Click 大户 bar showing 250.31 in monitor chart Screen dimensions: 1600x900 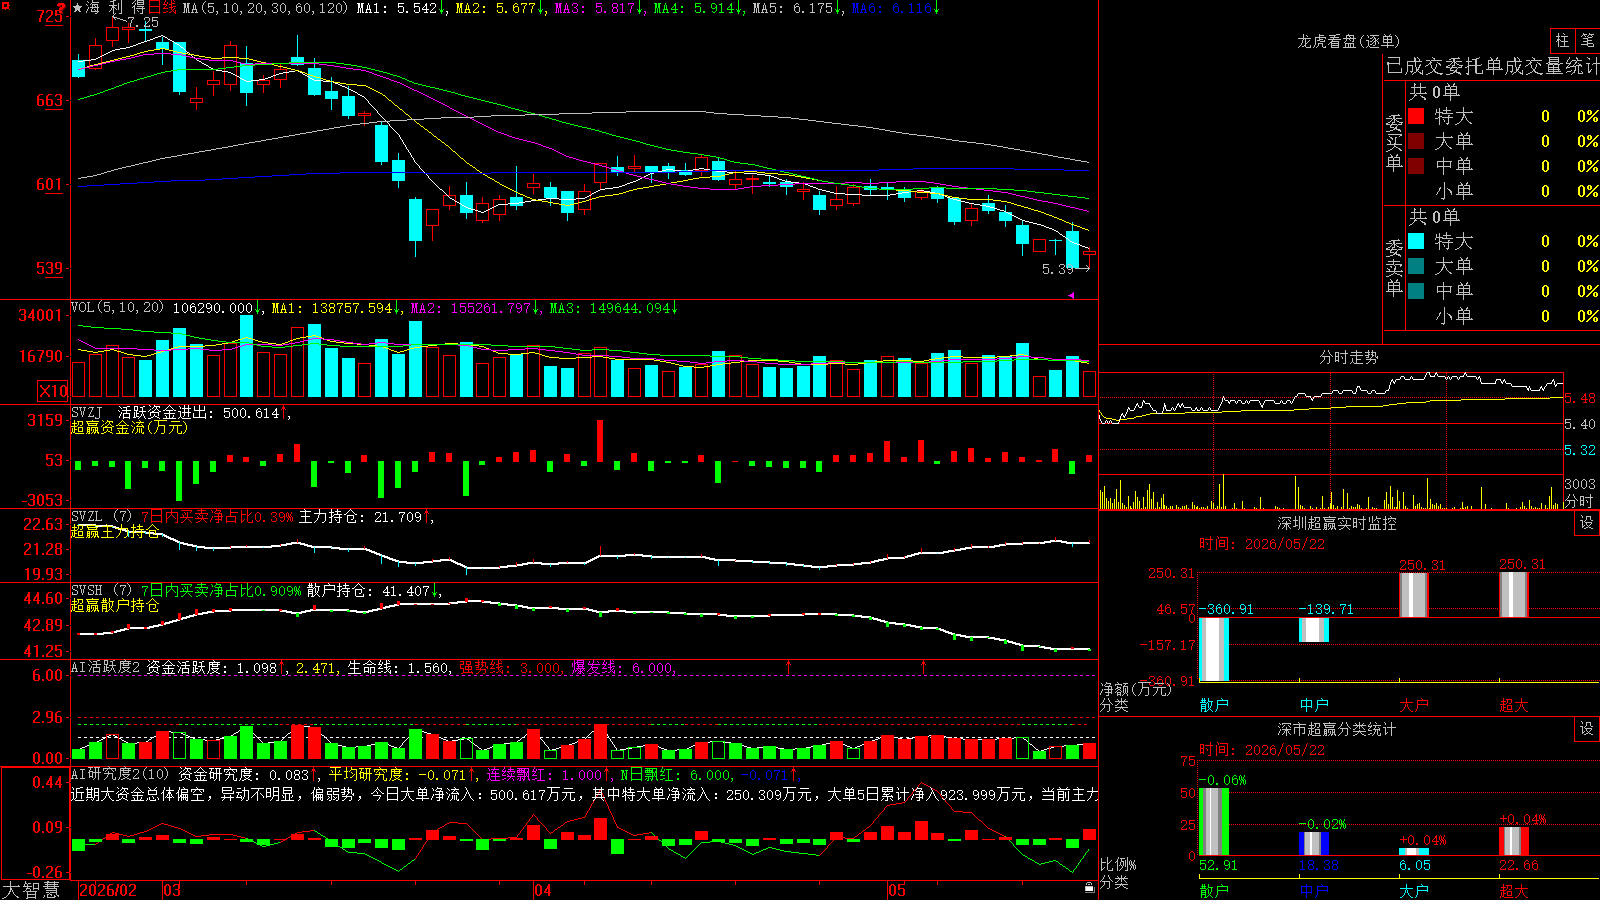click(1414, 595)
